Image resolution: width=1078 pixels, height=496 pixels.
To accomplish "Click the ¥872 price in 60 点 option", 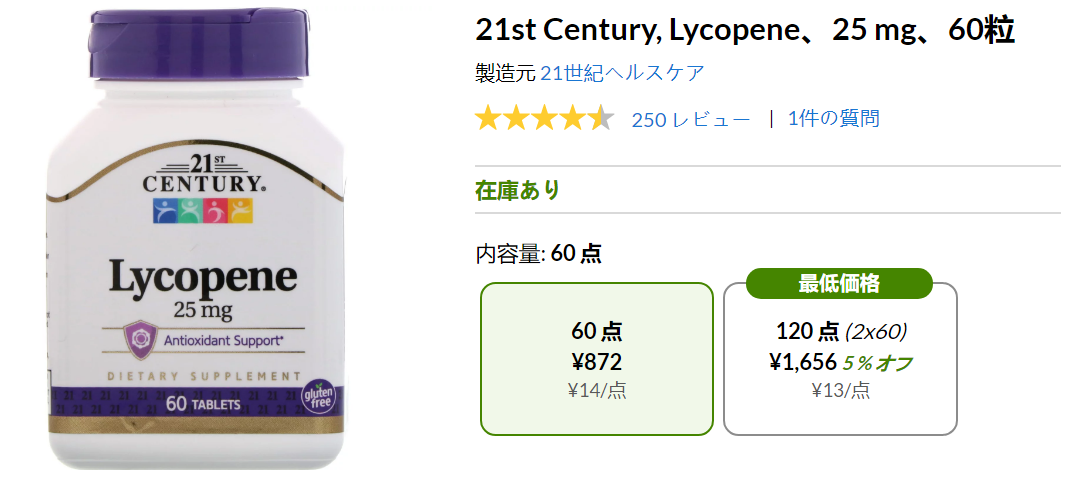I will coord(597,362).
